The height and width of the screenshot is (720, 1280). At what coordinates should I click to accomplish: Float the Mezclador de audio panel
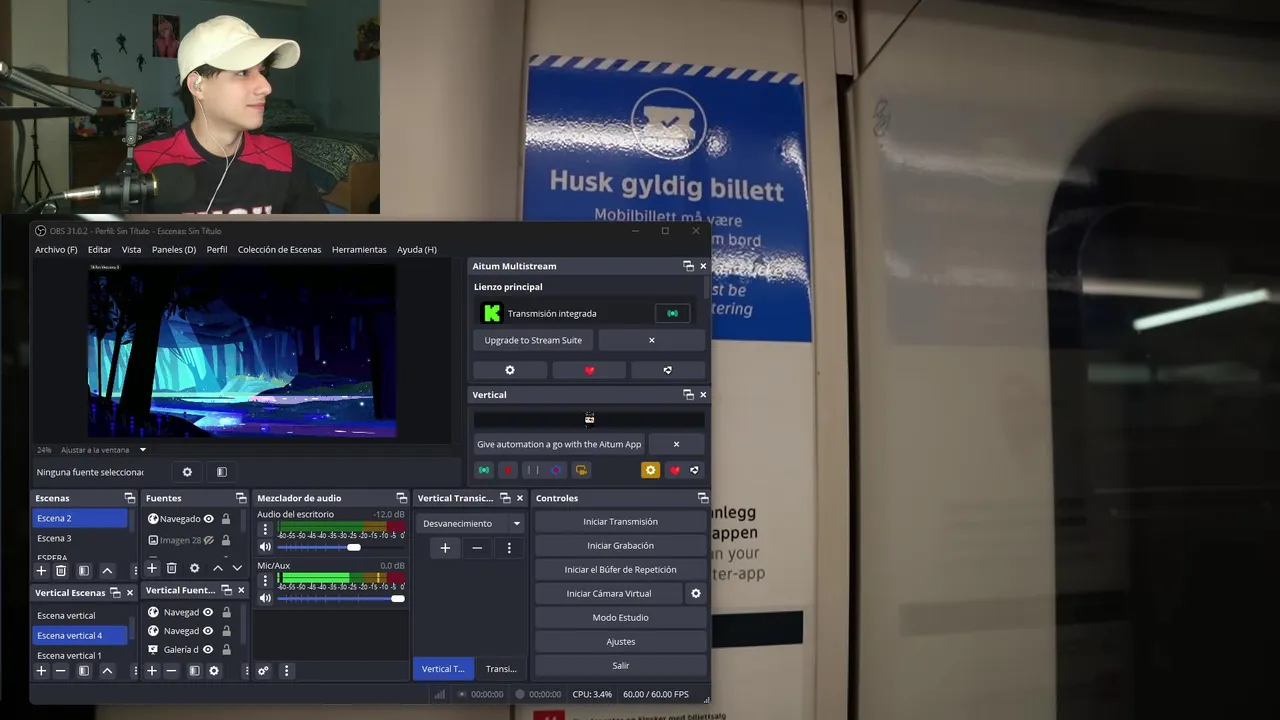(400, 498)
